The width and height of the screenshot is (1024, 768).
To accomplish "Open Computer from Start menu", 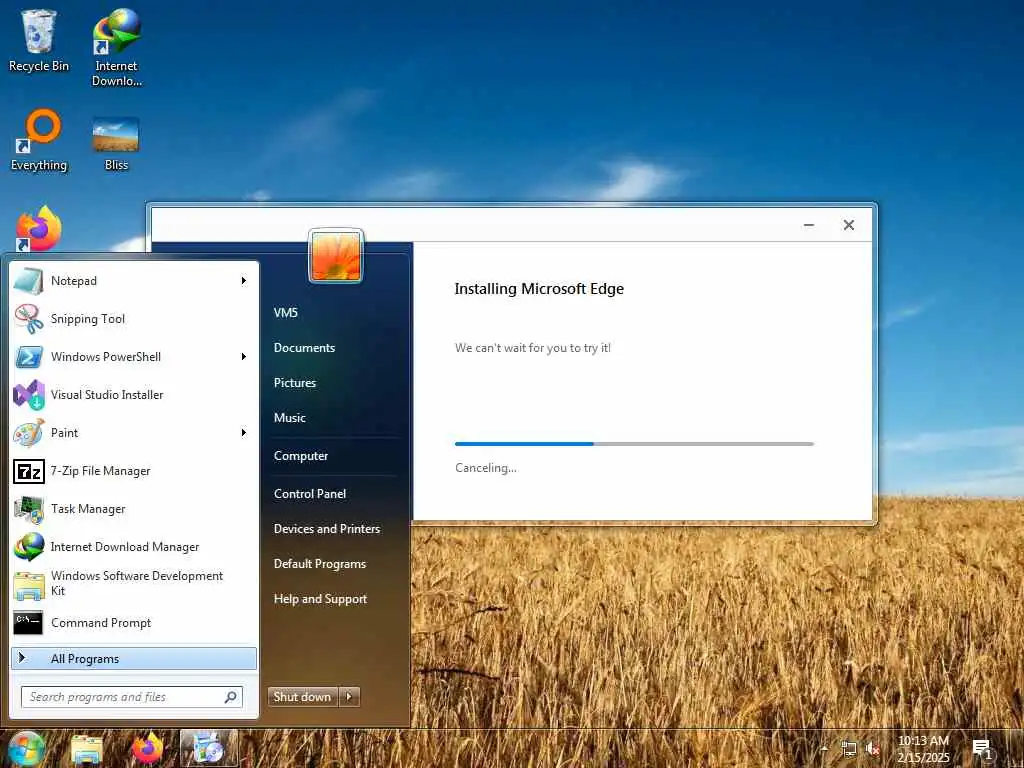I will tap(301, 456).
